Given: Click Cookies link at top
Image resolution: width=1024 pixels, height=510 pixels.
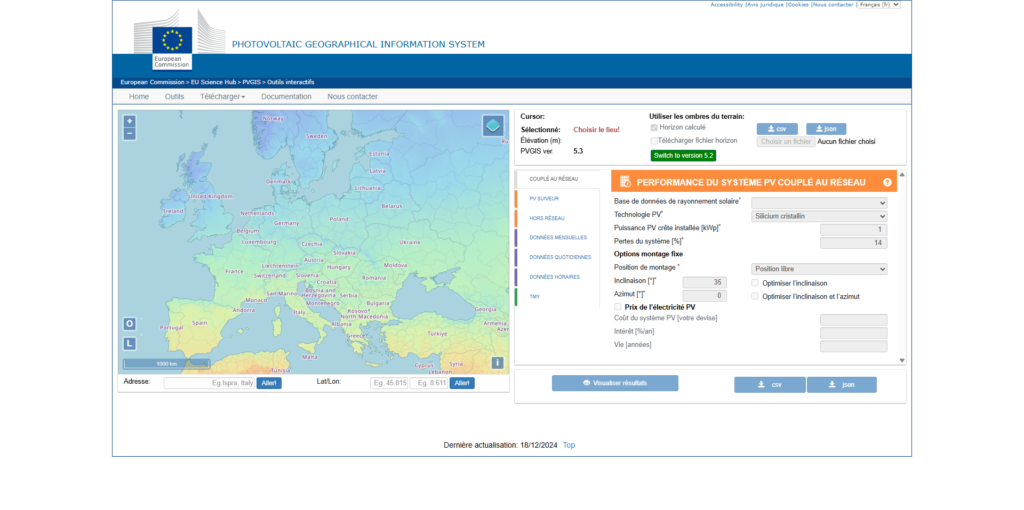Looking at the screenshot, I should pos(798,5).
